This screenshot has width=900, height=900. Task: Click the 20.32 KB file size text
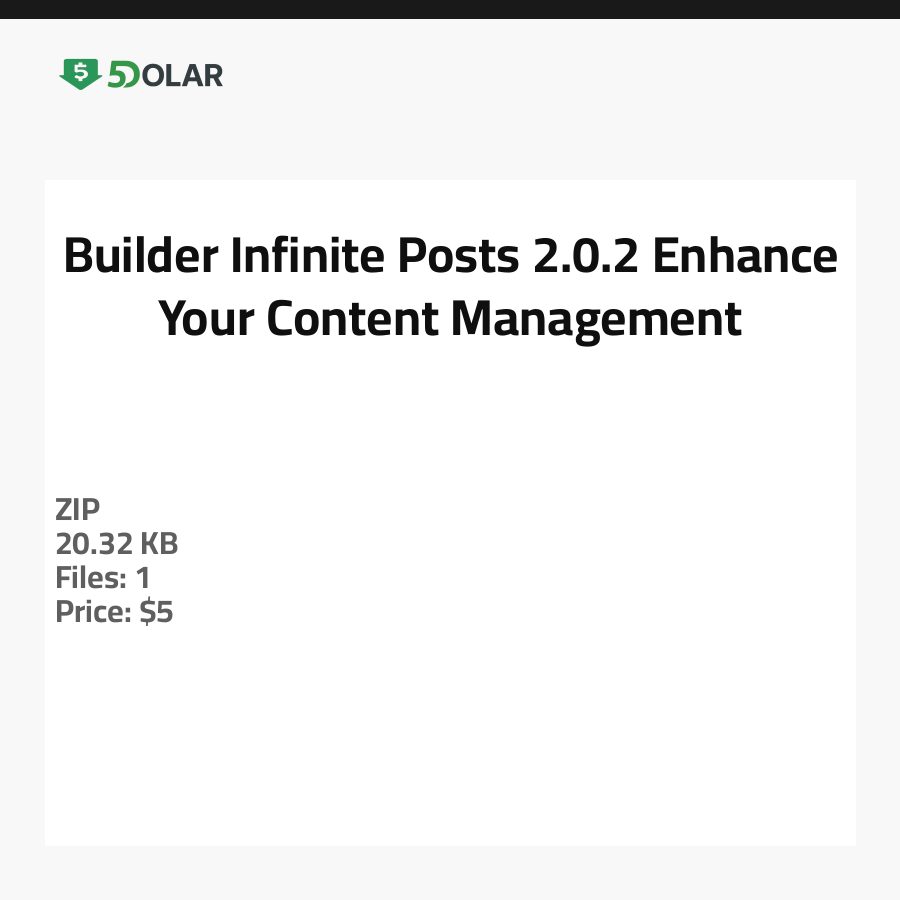117,544
